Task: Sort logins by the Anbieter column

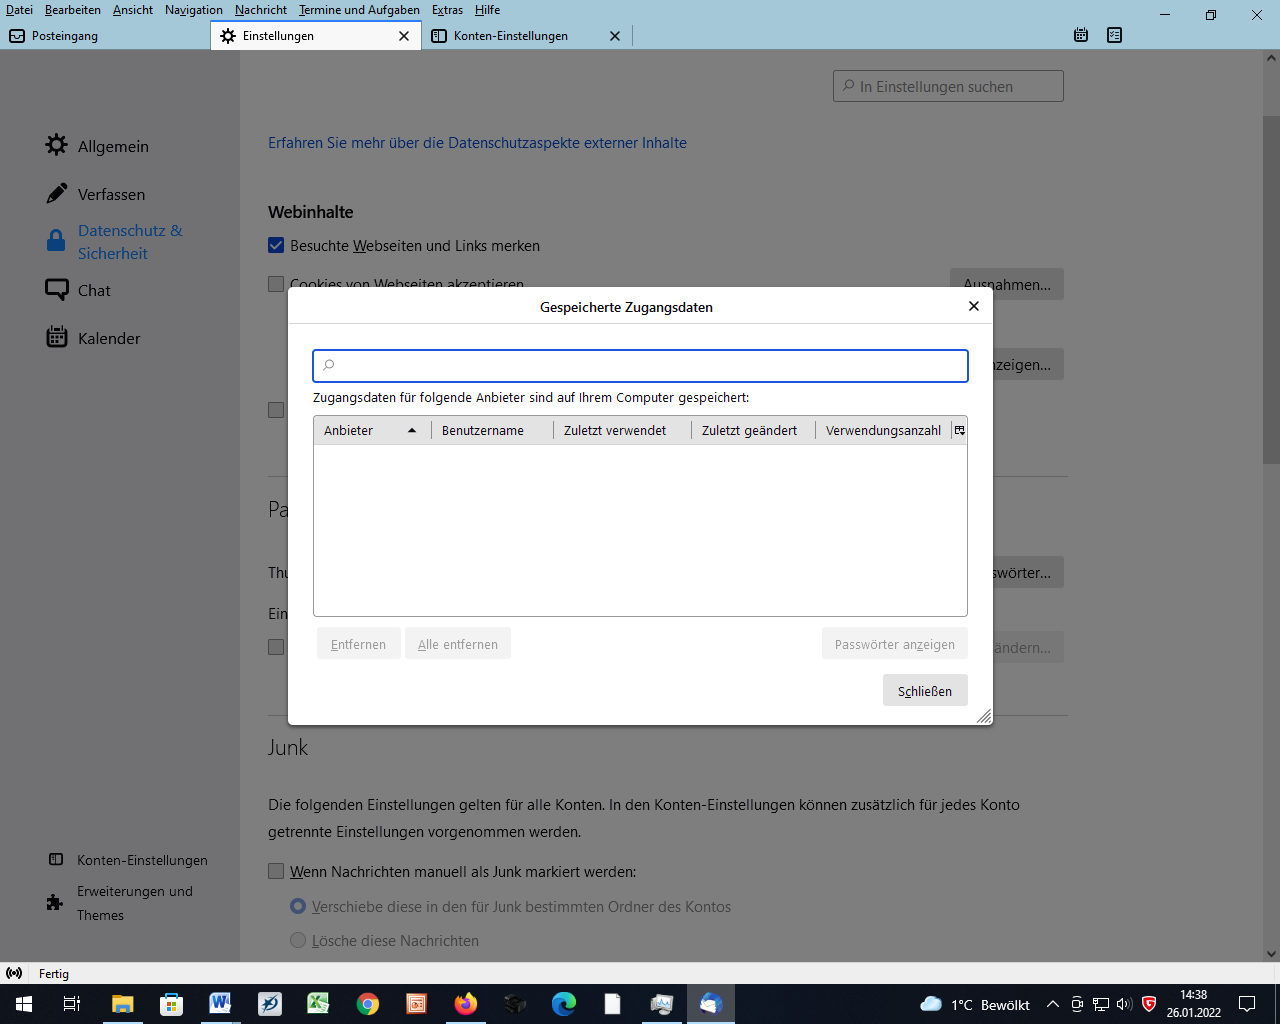Action: (372, 430)
